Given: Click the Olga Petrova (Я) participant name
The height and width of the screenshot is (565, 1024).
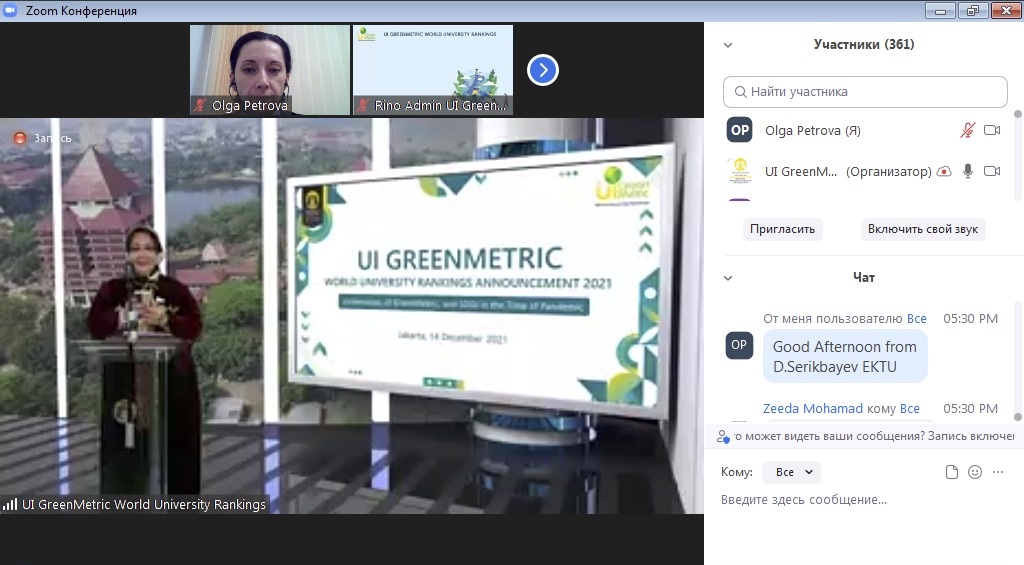Looking at the screenshot, I should (813, 131).
